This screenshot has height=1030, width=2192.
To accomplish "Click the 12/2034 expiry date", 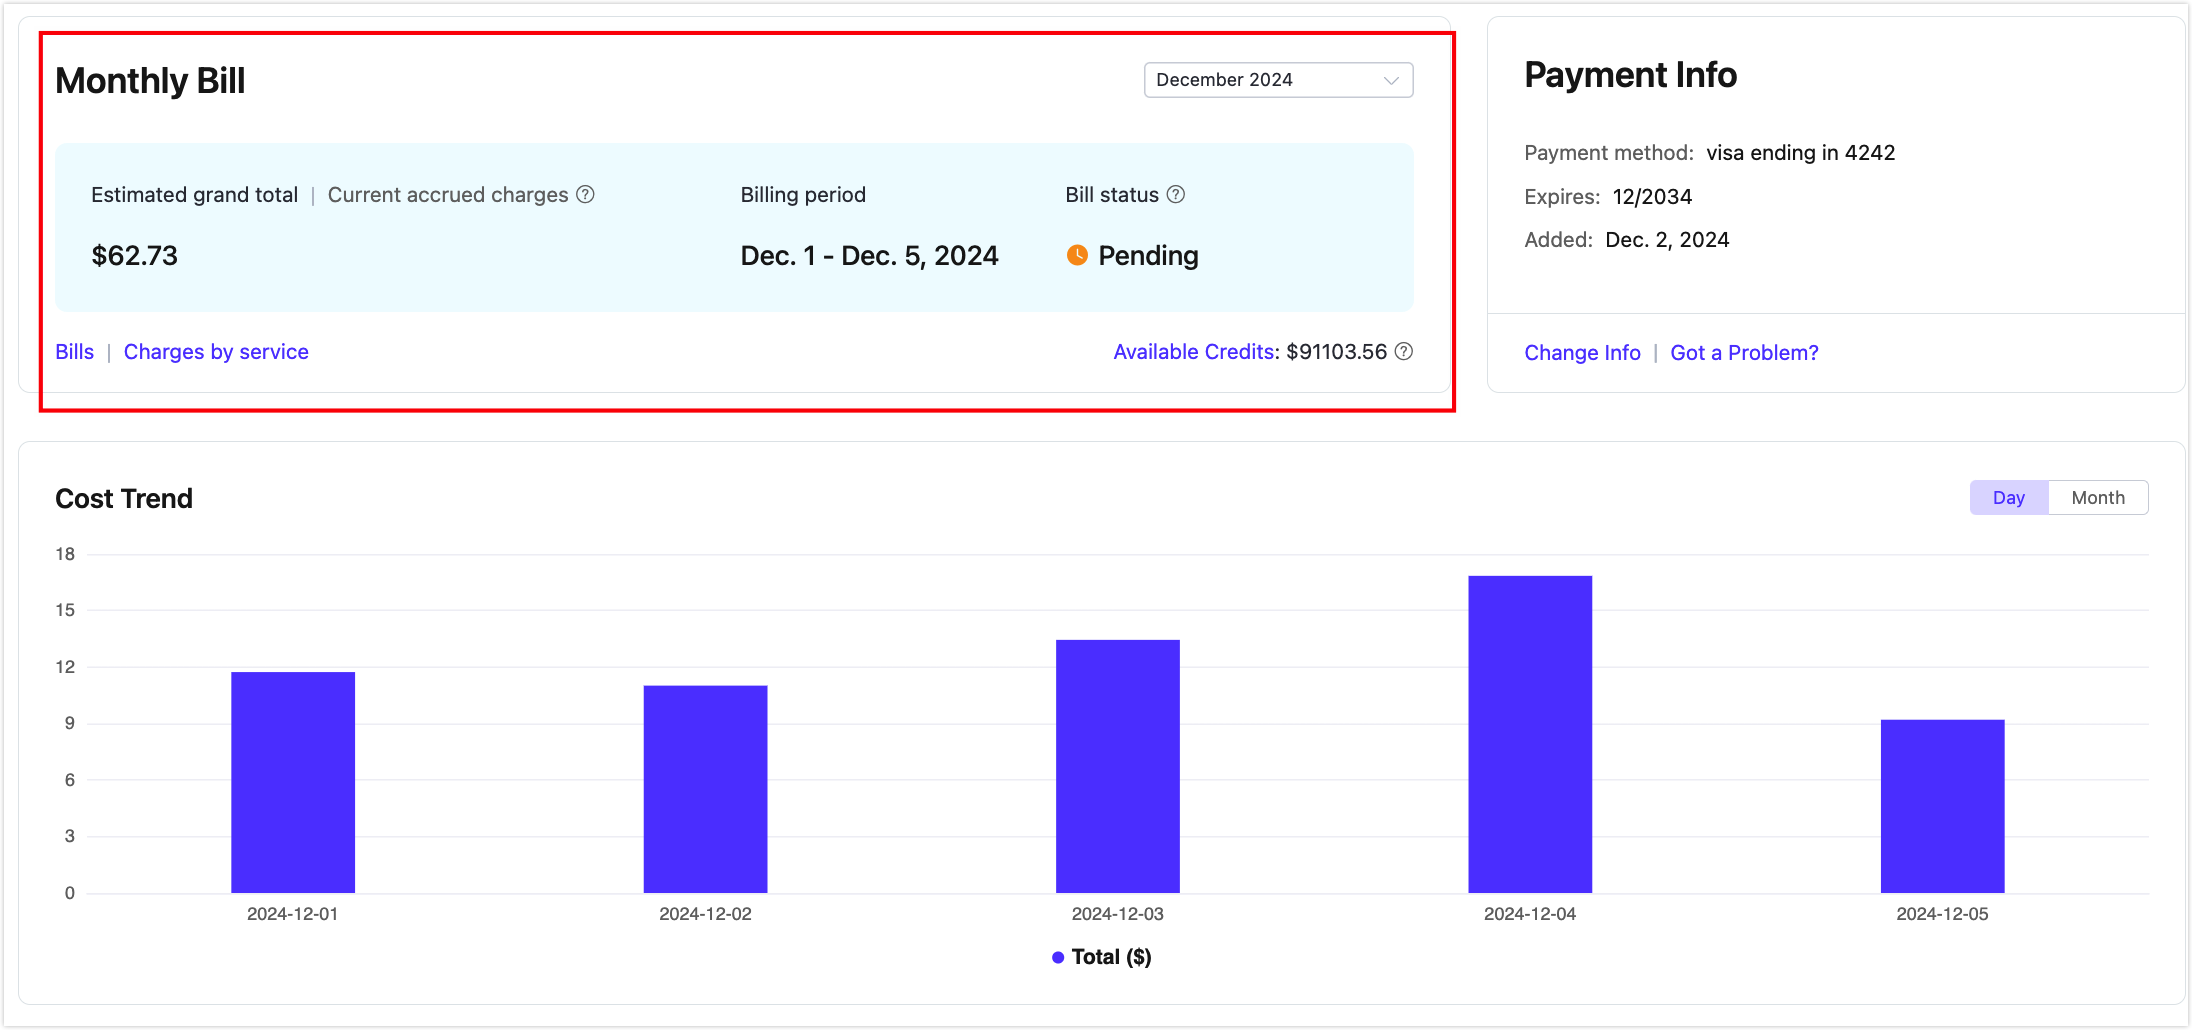I will click(1652, 197).
